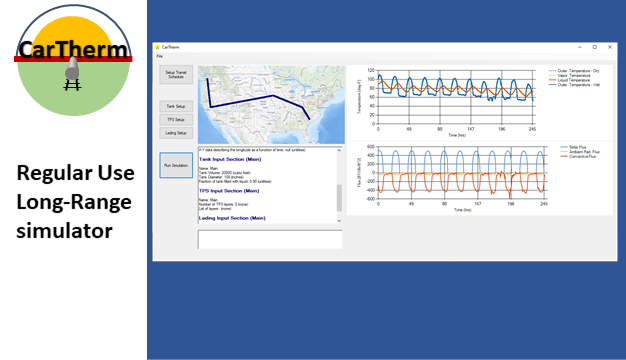Image resolution: width=626 pixels, height=360 pixels.
Task: Open the Tank Setup dialog
Action: (x=176, y=106)
